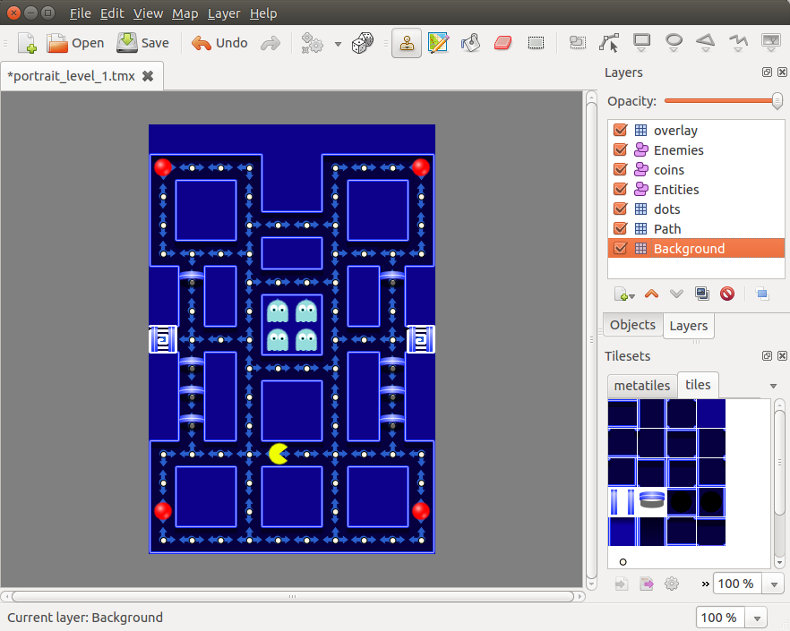This screenshot has height=631, width=790.
Task: Open a map file
Action: 75,43
